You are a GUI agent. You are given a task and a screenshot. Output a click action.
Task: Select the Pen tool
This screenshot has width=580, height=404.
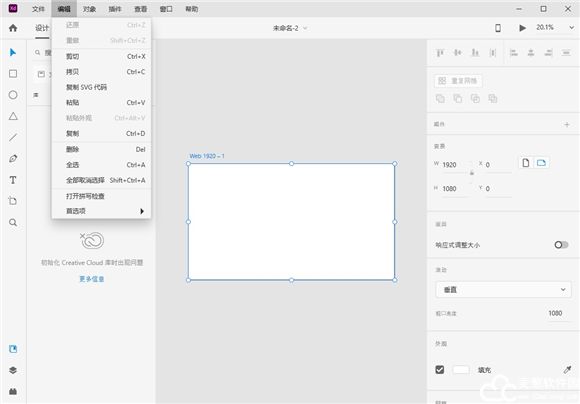(13, 159)
